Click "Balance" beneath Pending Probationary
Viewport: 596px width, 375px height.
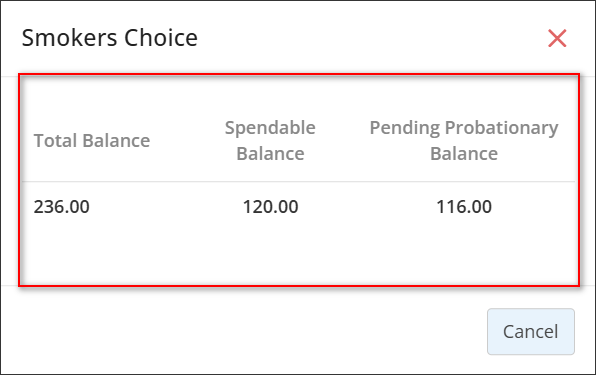pos(464,154)
